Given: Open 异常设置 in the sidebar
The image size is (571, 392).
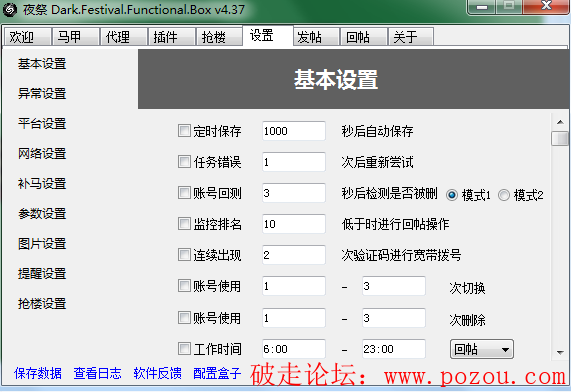Looking at the screenshot, I should click(42, 94).
